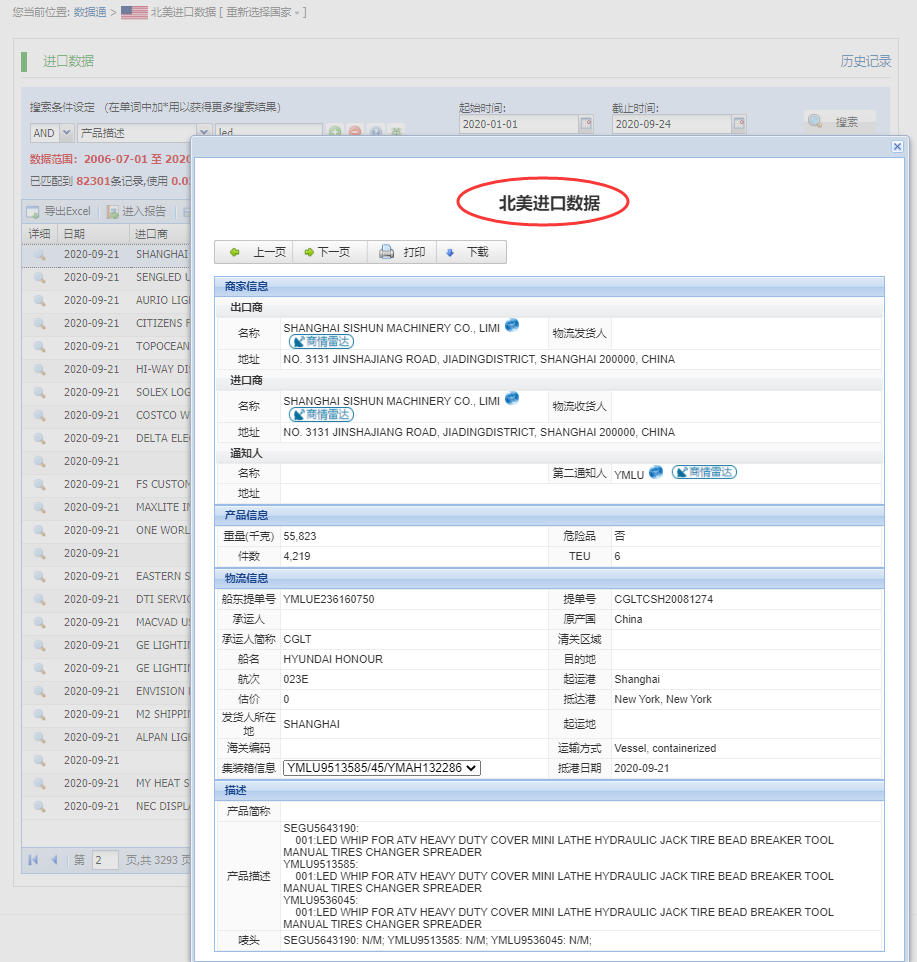
Task: Print the record with 打印 button
Action: point(402,252)
